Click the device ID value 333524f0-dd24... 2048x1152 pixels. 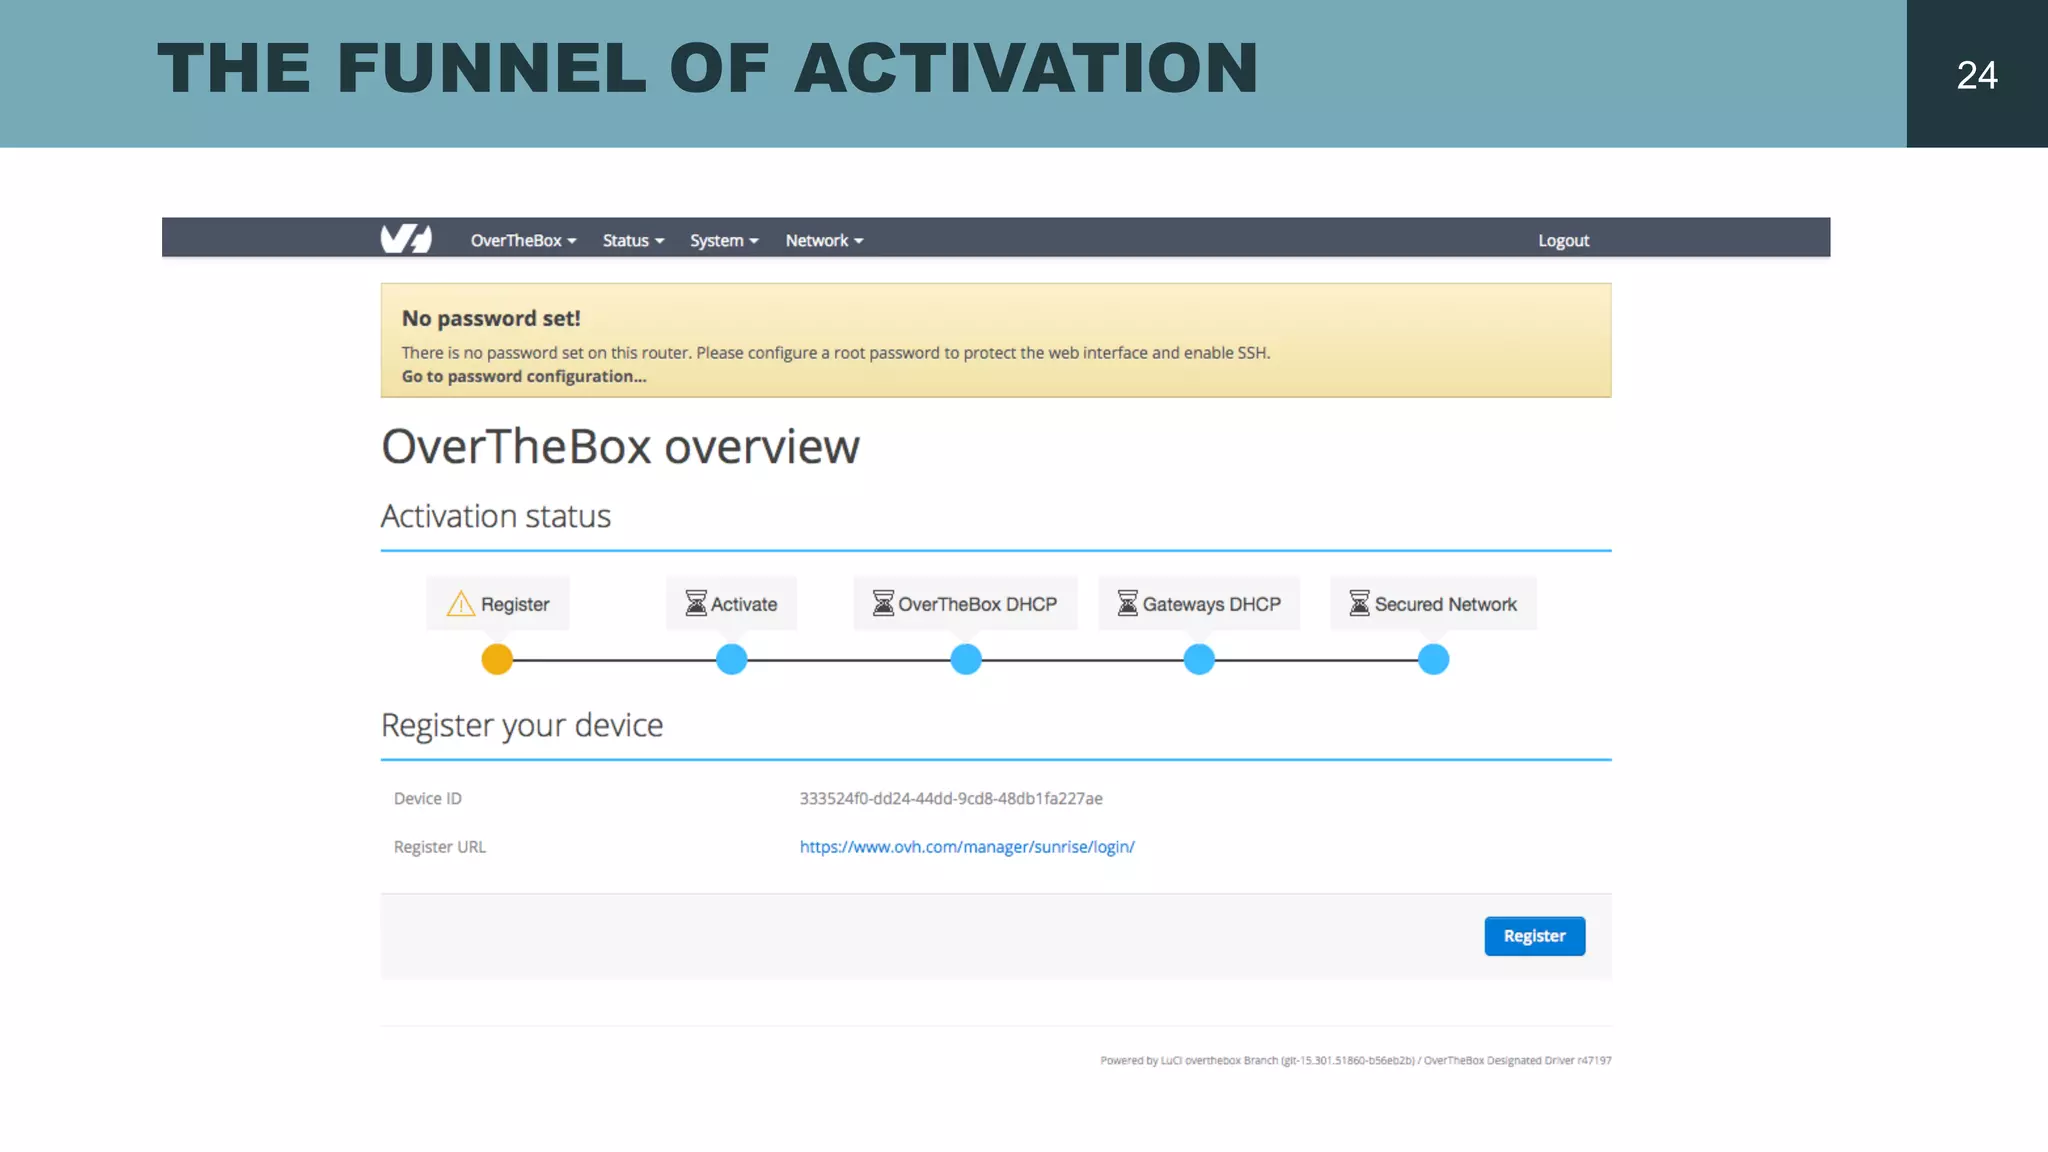tap(951, 798)
